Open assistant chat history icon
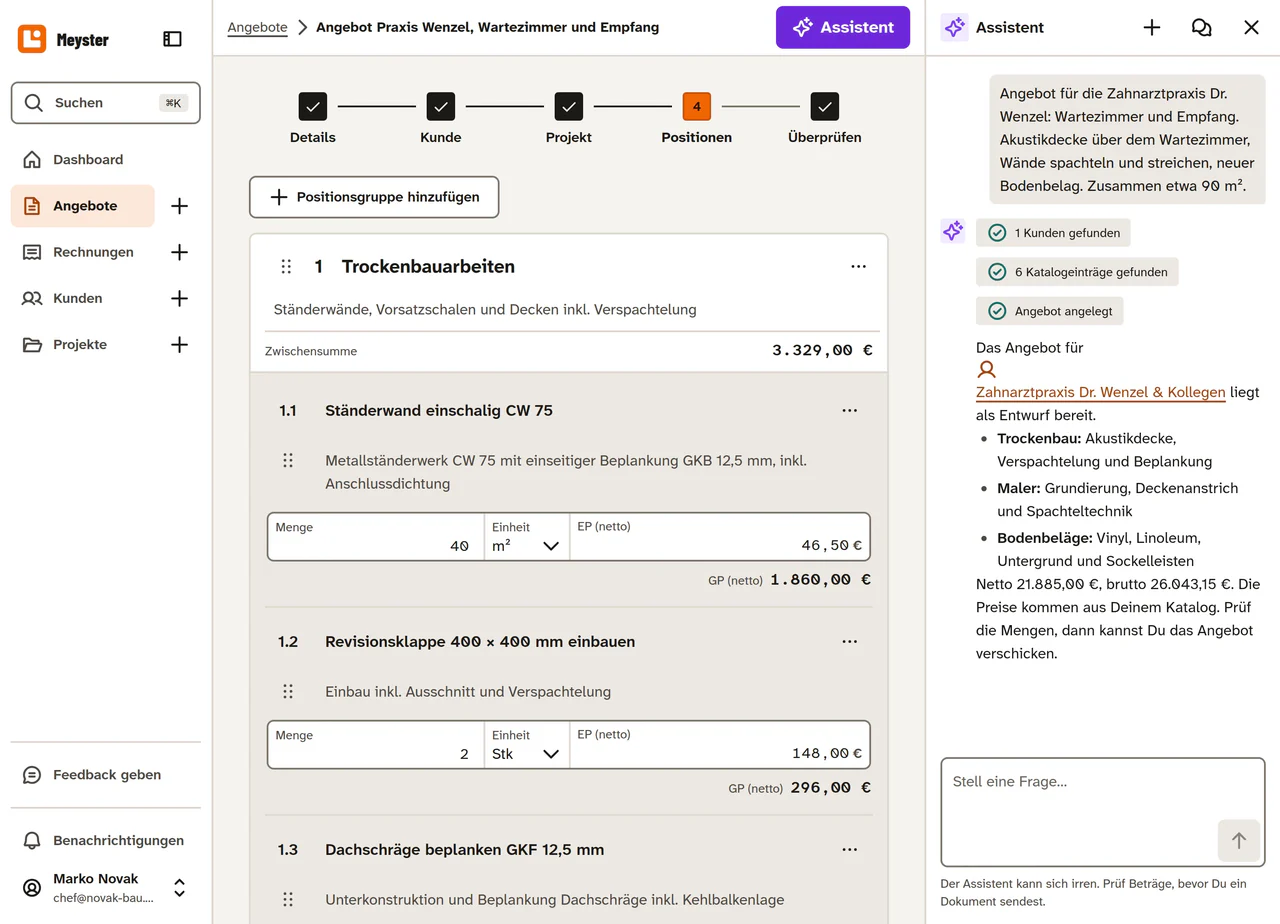1280x924 pixels. click(x=1202, y=28)
